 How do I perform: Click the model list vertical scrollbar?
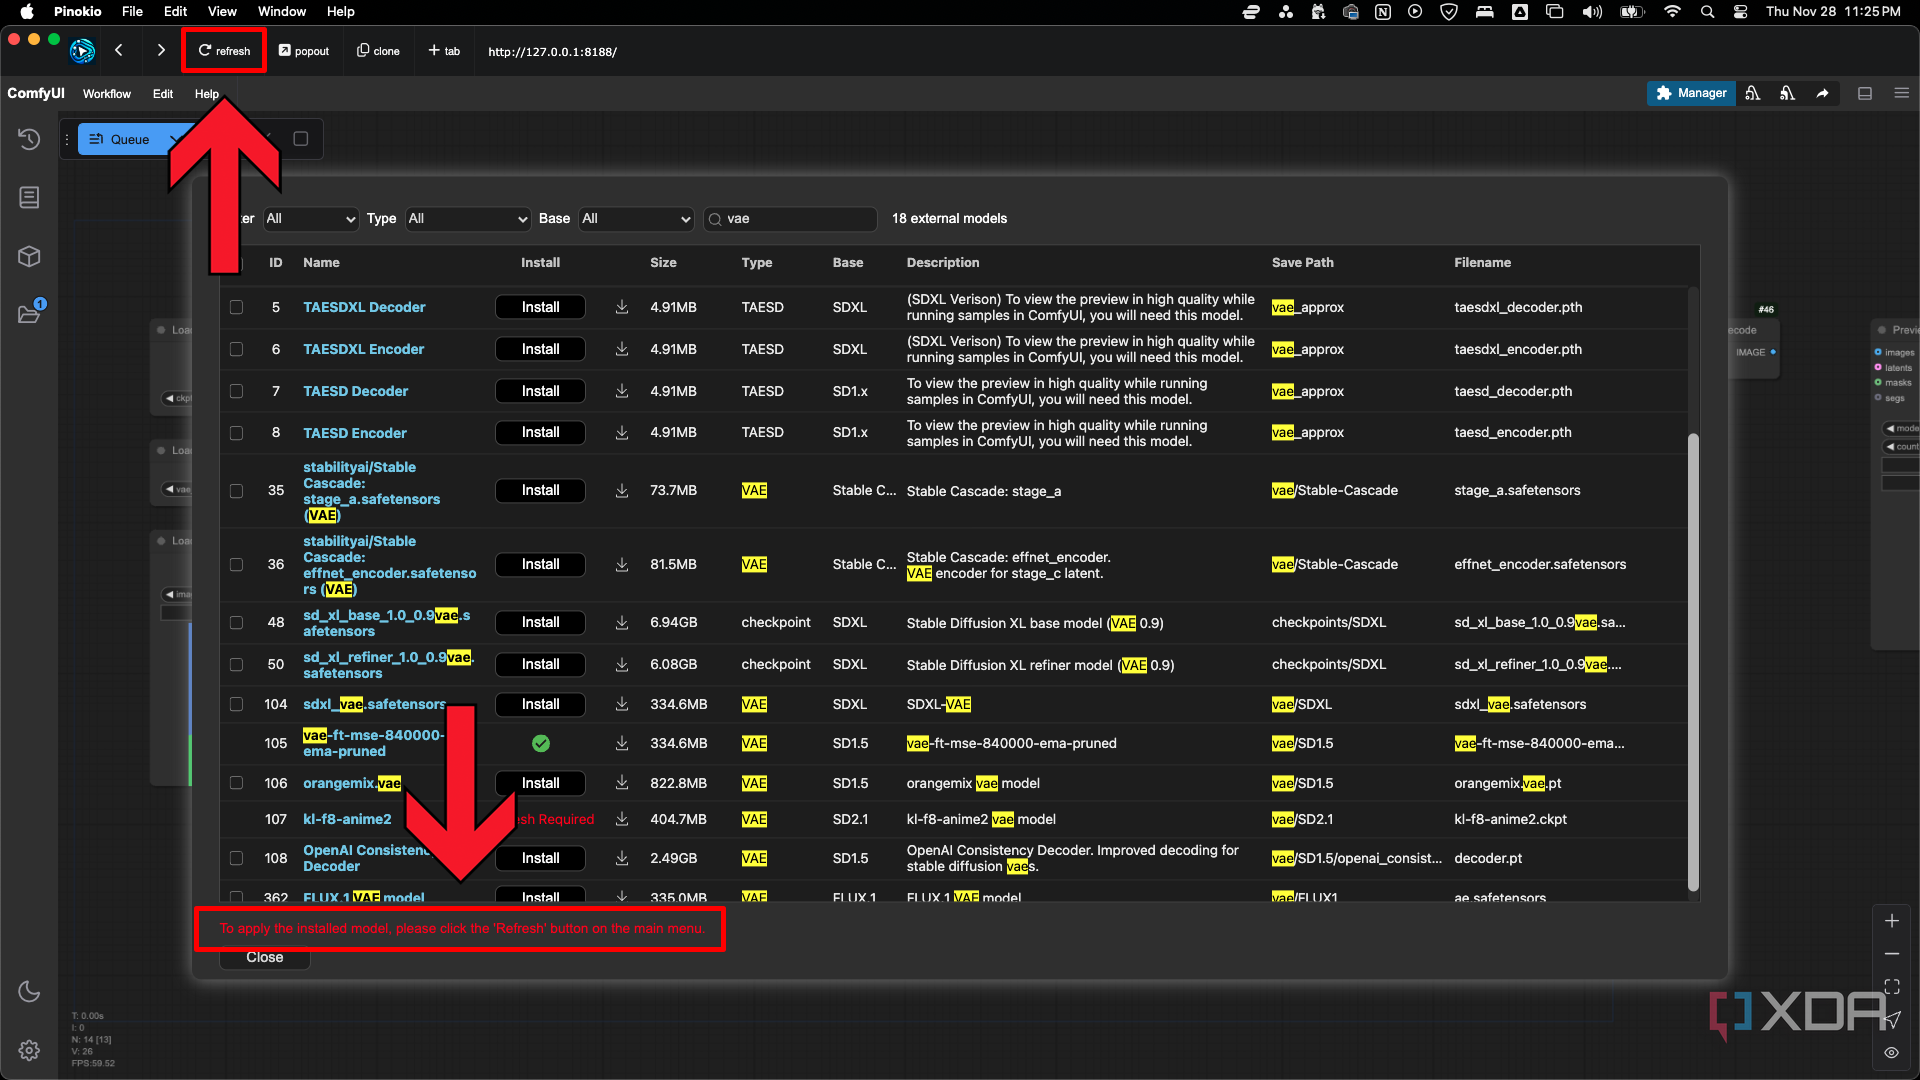point(1693,660)
